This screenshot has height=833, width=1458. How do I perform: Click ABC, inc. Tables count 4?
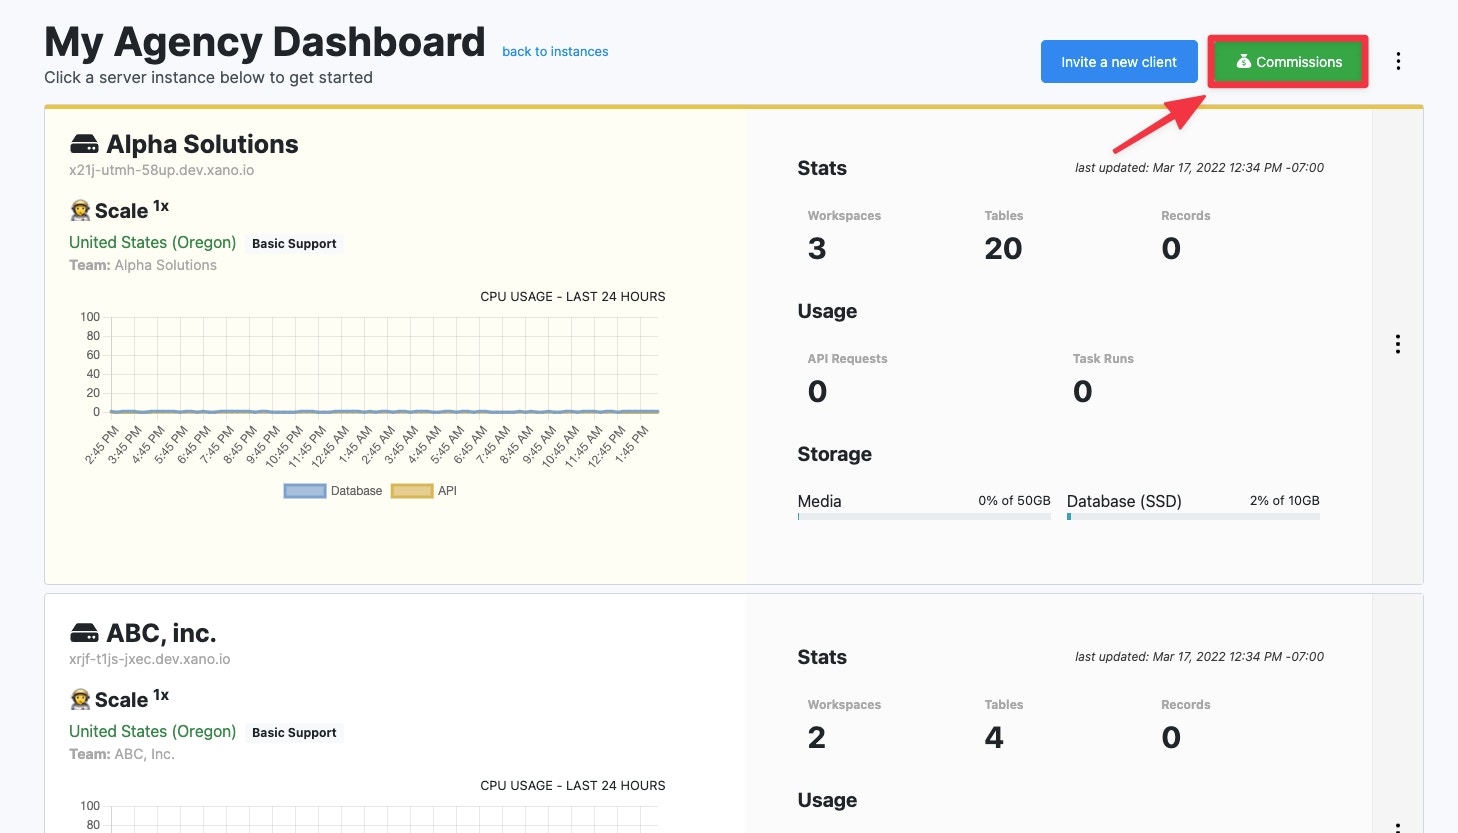994,738
